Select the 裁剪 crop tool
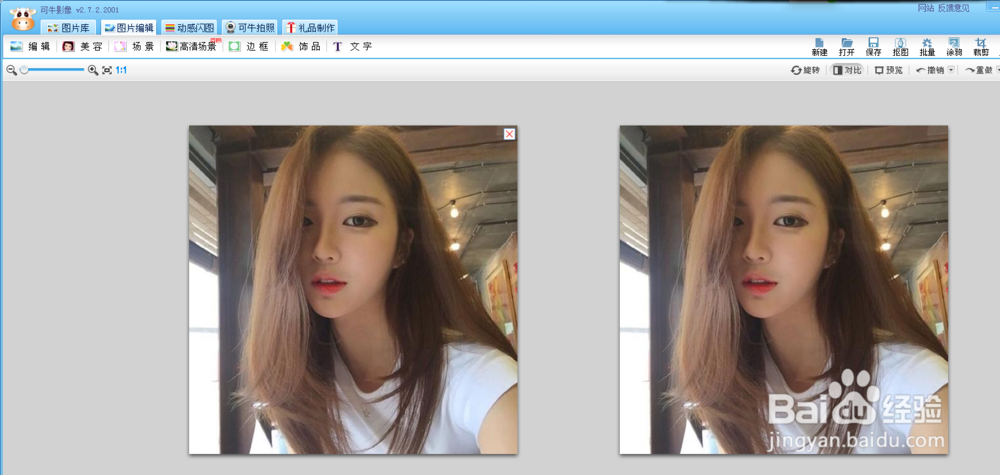 981,47
